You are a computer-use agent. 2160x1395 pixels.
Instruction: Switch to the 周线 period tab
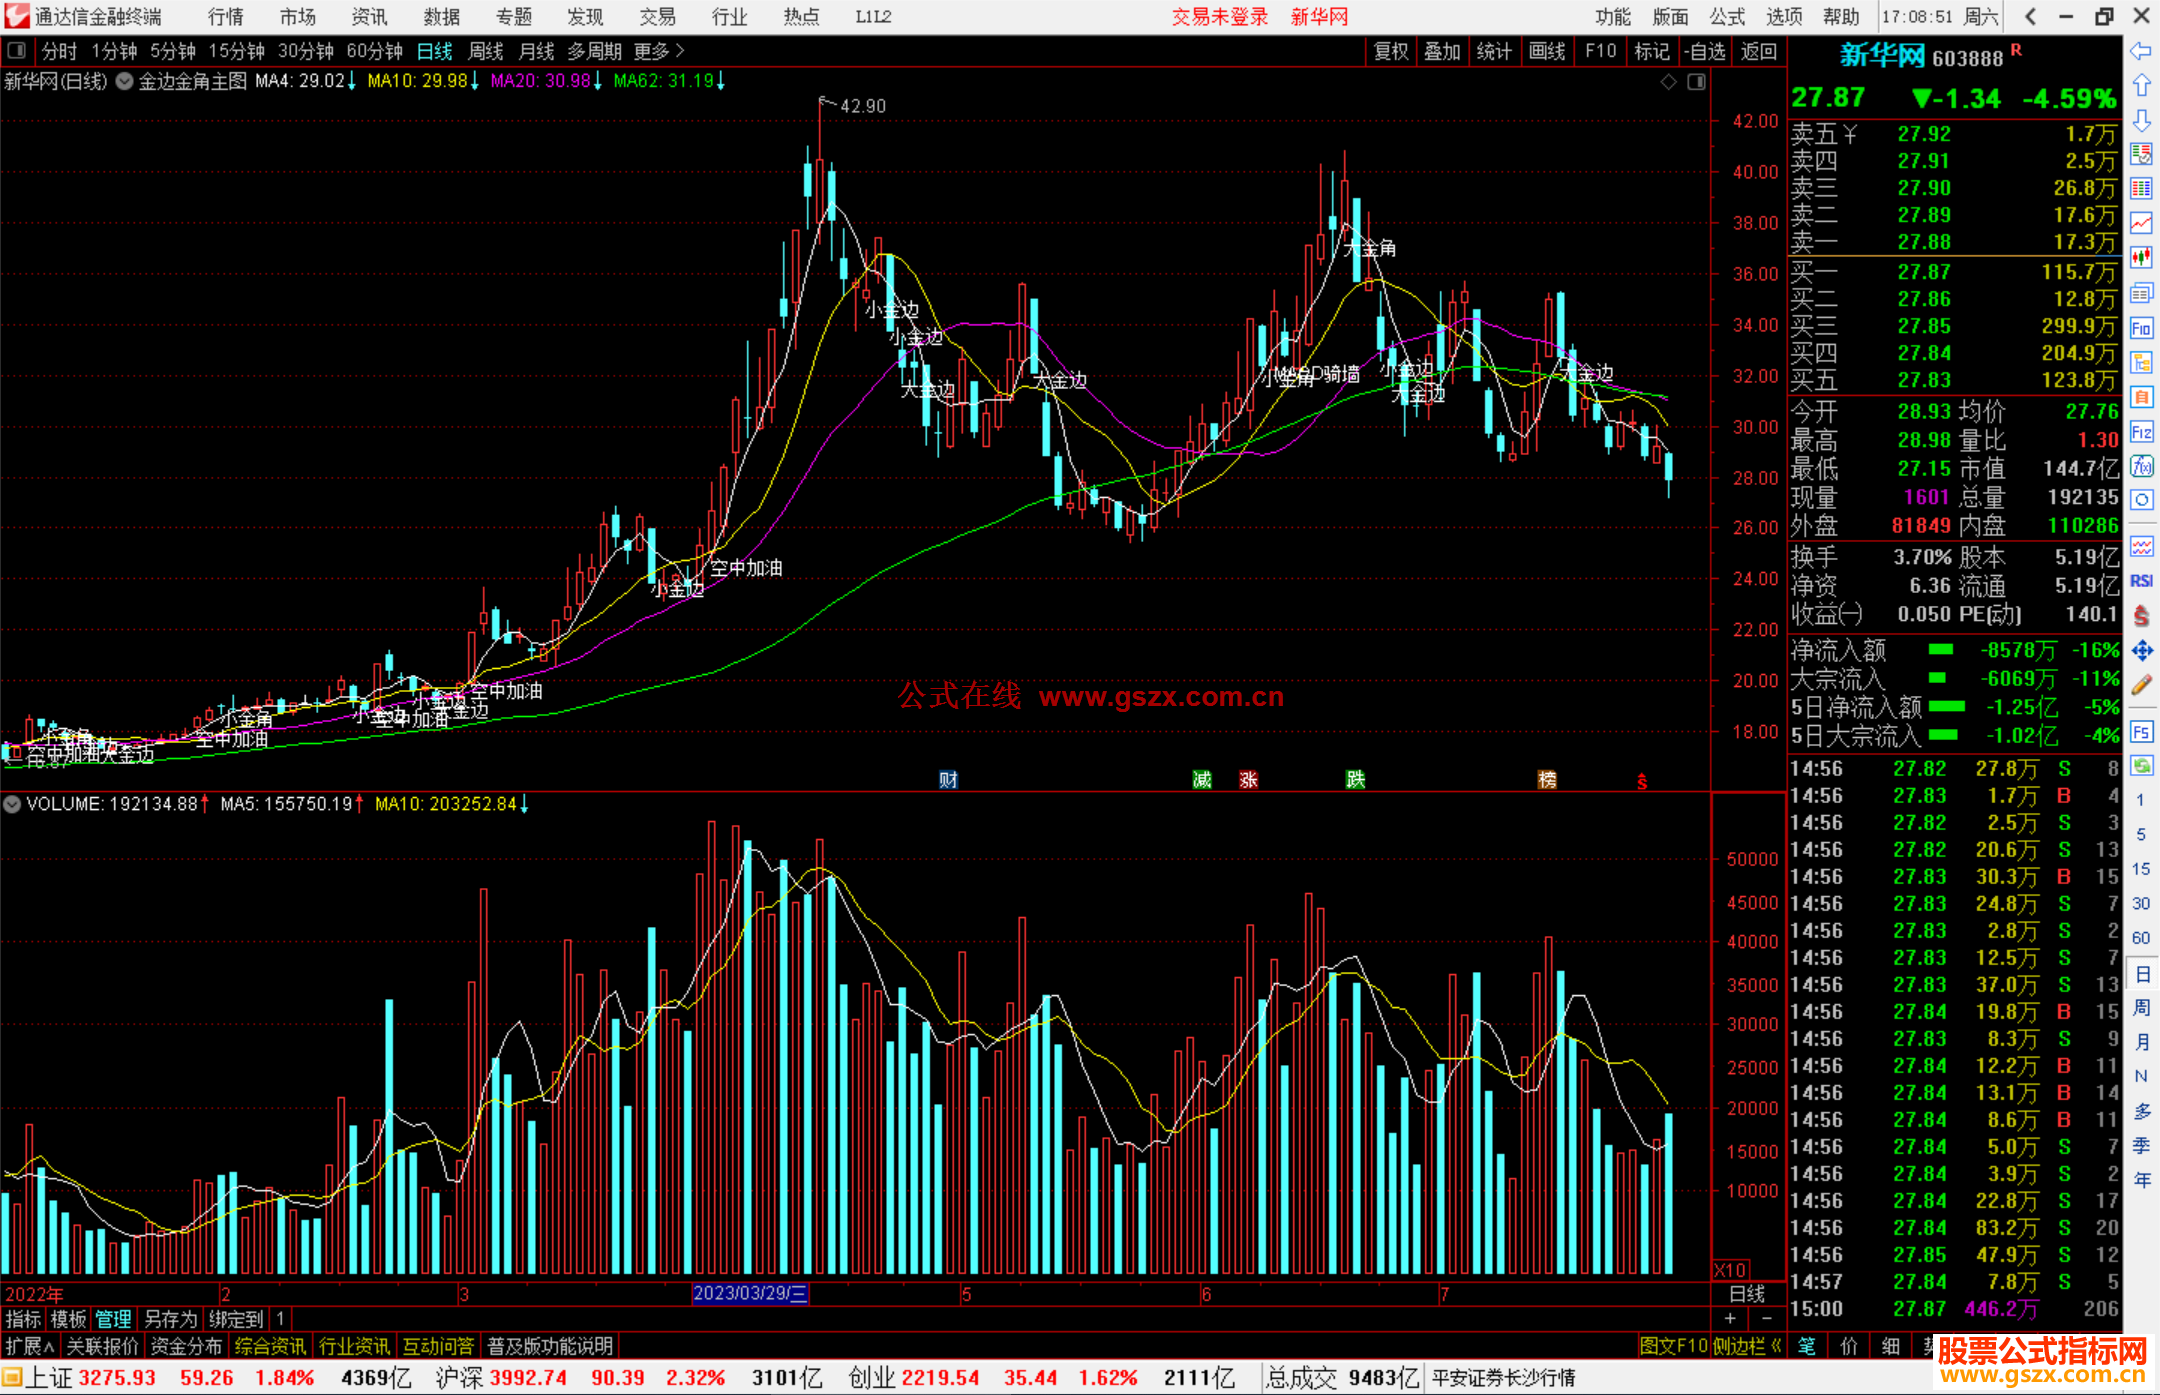[x=486, y=51]
